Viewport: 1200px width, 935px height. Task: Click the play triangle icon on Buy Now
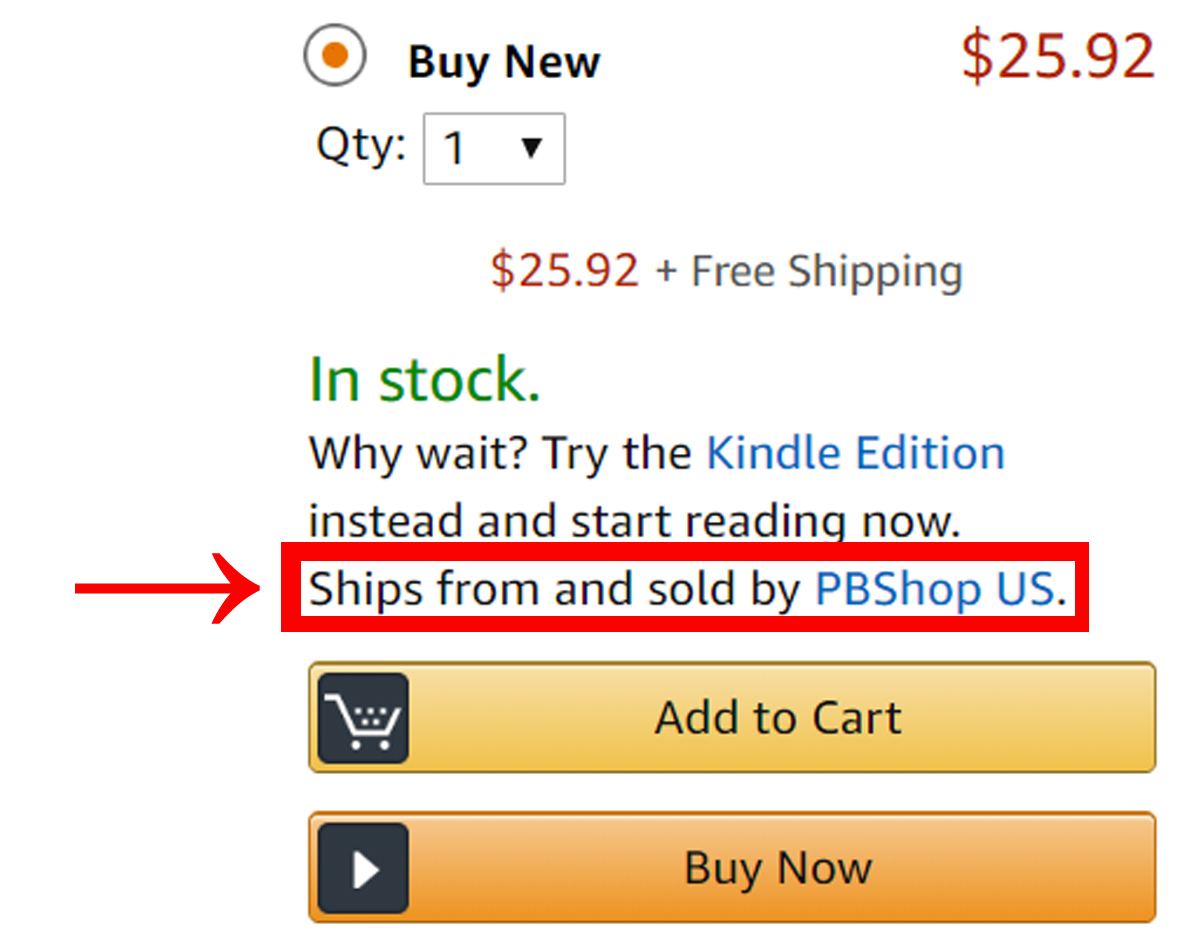pyautogui.click(x=363, y=868)
